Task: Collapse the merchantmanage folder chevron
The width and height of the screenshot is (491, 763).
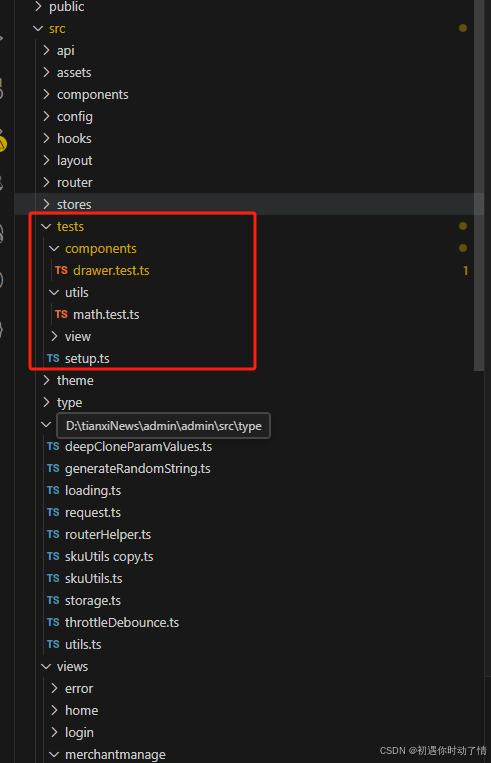Action: (54, 755)
